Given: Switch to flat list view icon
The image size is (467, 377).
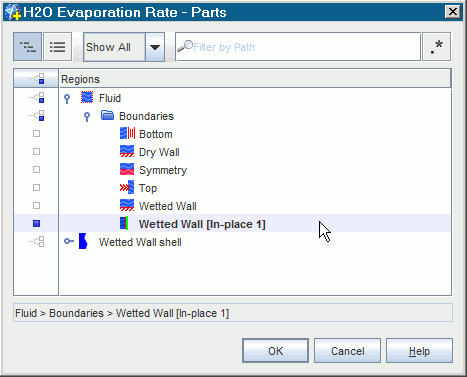Looking at the screenshot, I should [x=57, y=47].
